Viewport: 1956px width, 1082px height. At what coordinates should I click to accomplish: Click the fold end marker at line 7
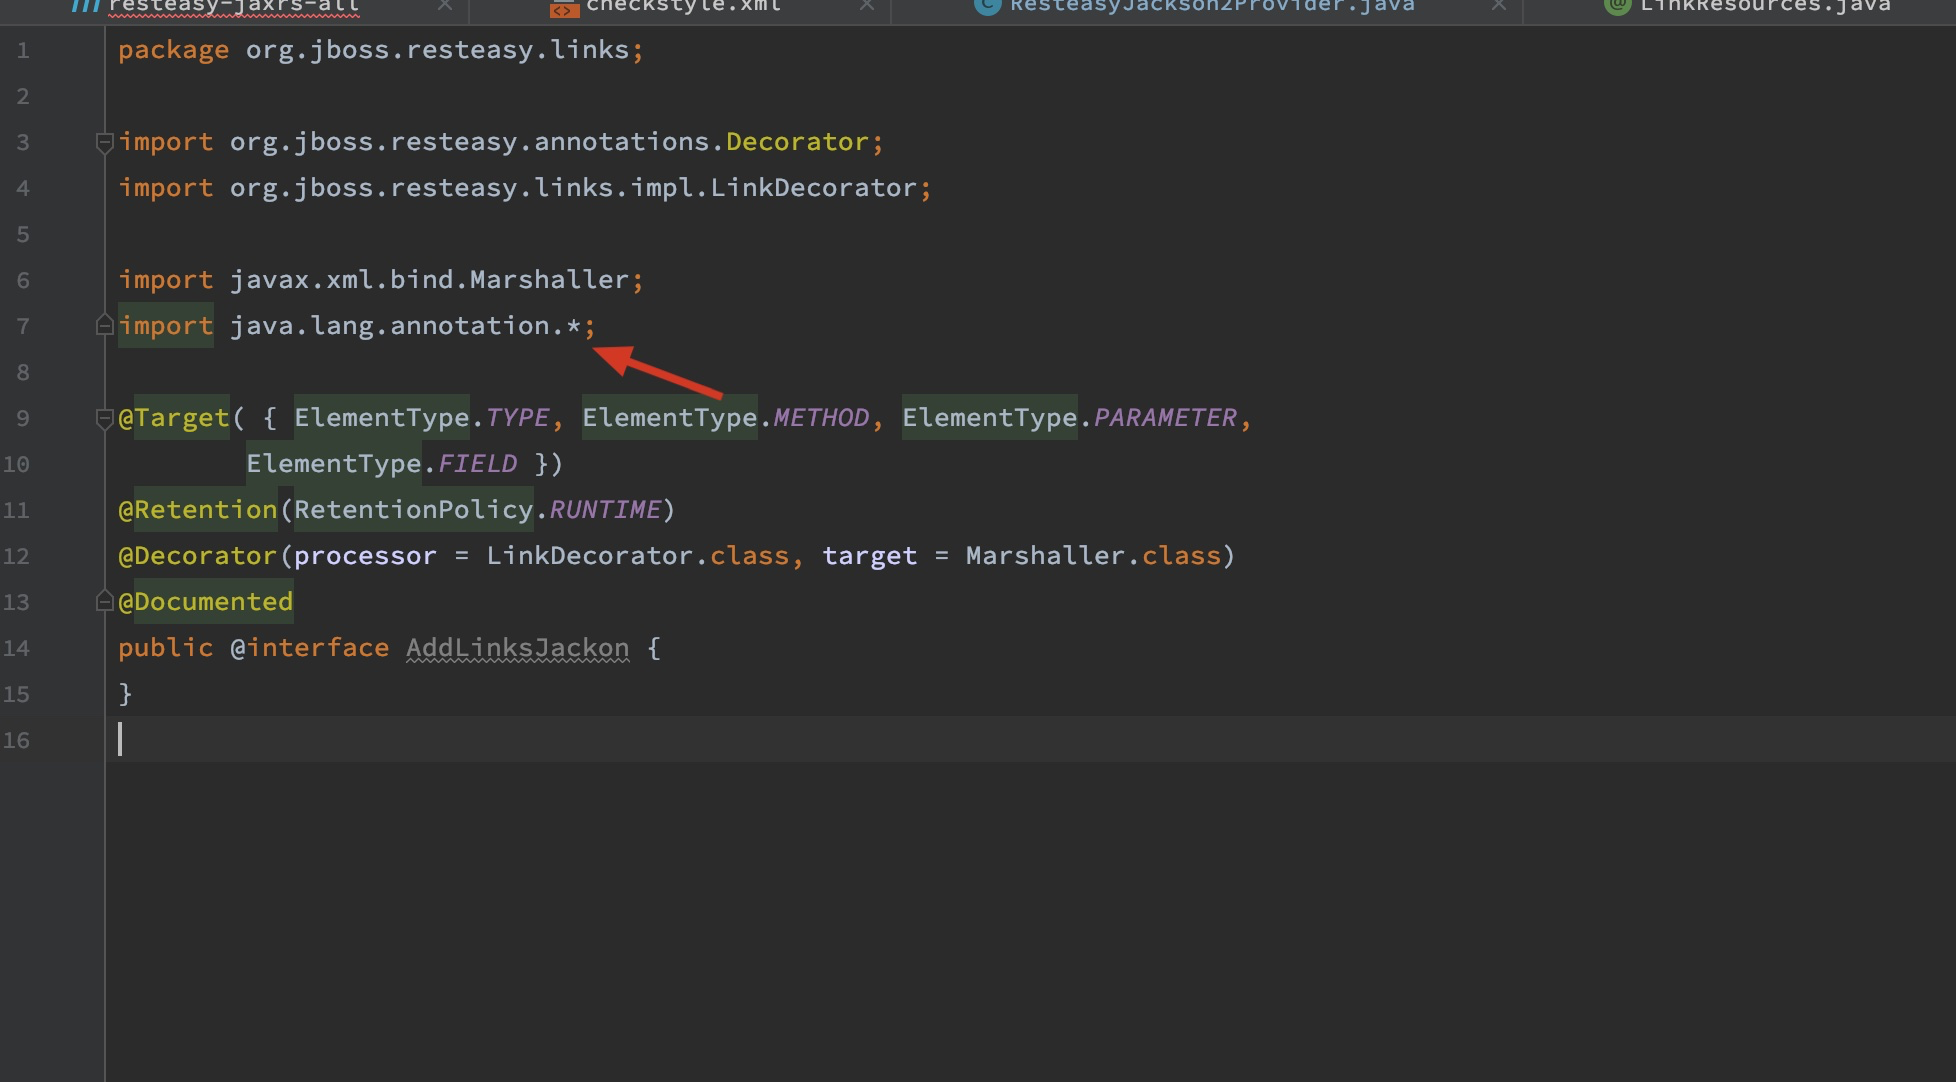coord(104,326)
